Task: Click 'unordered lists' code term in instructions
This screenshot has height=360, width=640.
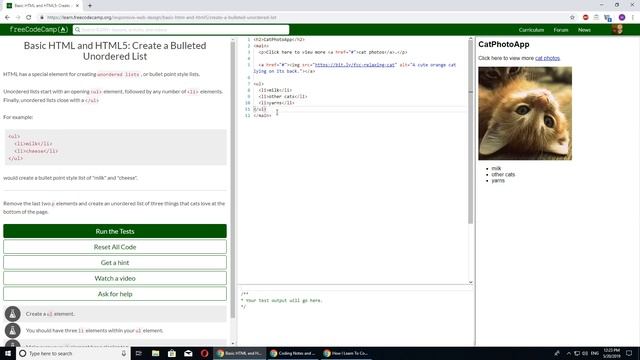Action: [x=118, y=74]
